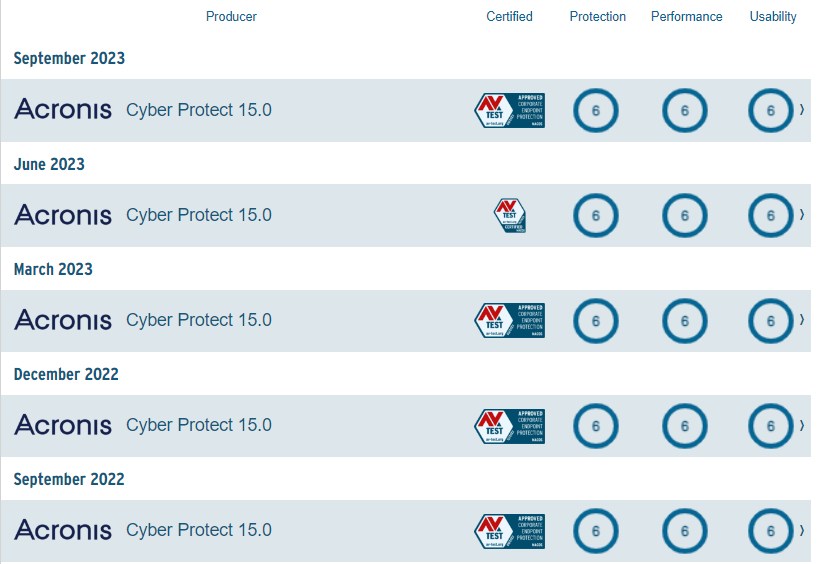
Task: Sort by the Protection column header
Action: tap(598, 17)
